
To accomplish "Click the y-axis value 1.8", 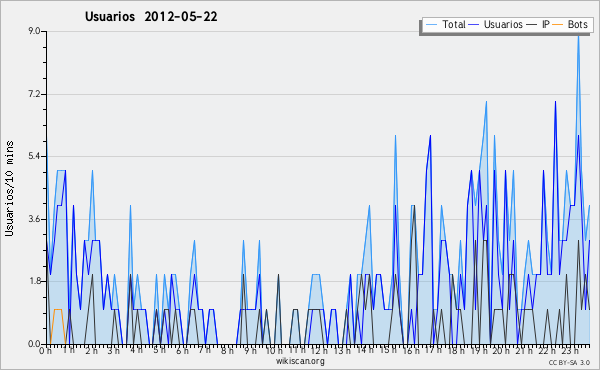I will point(34,281).
